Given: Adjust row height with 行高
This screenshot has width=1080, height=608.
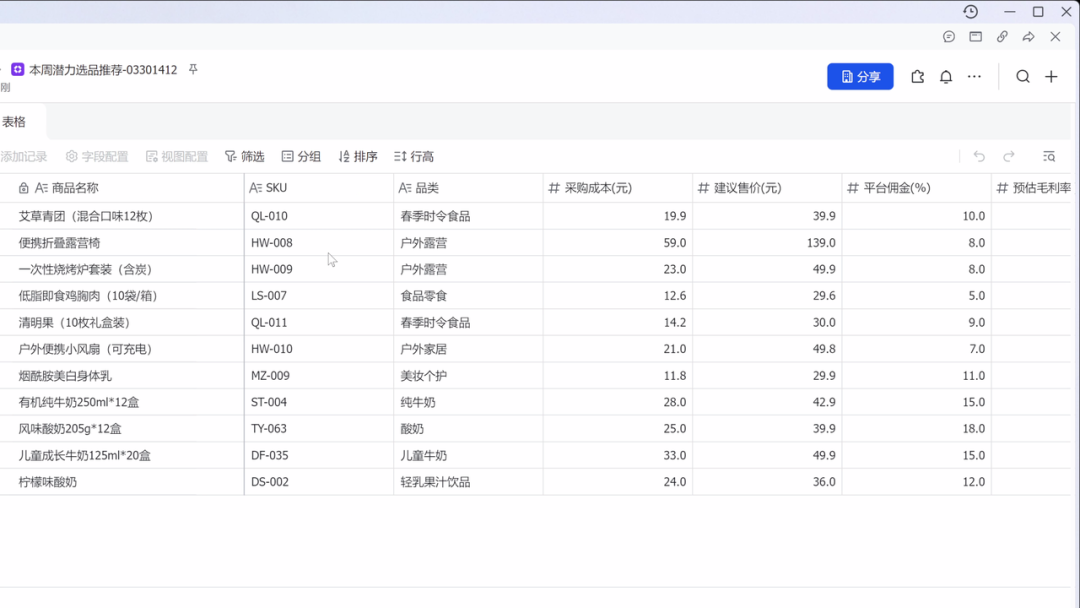Looking at the screenshot, I should pyautogui.click(x=414, y=157).
